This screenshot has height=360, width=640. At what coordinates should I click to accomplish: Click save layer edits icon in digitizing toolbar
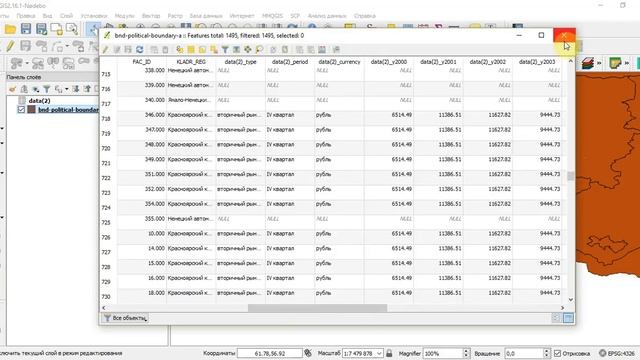pyautogui.click(x=26, y=46)
